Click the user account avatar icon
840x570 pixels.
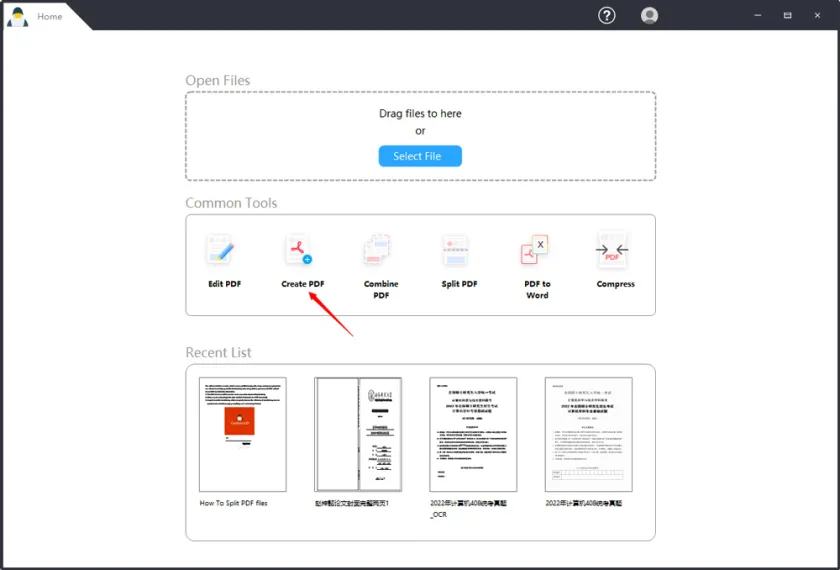[650, 15]
